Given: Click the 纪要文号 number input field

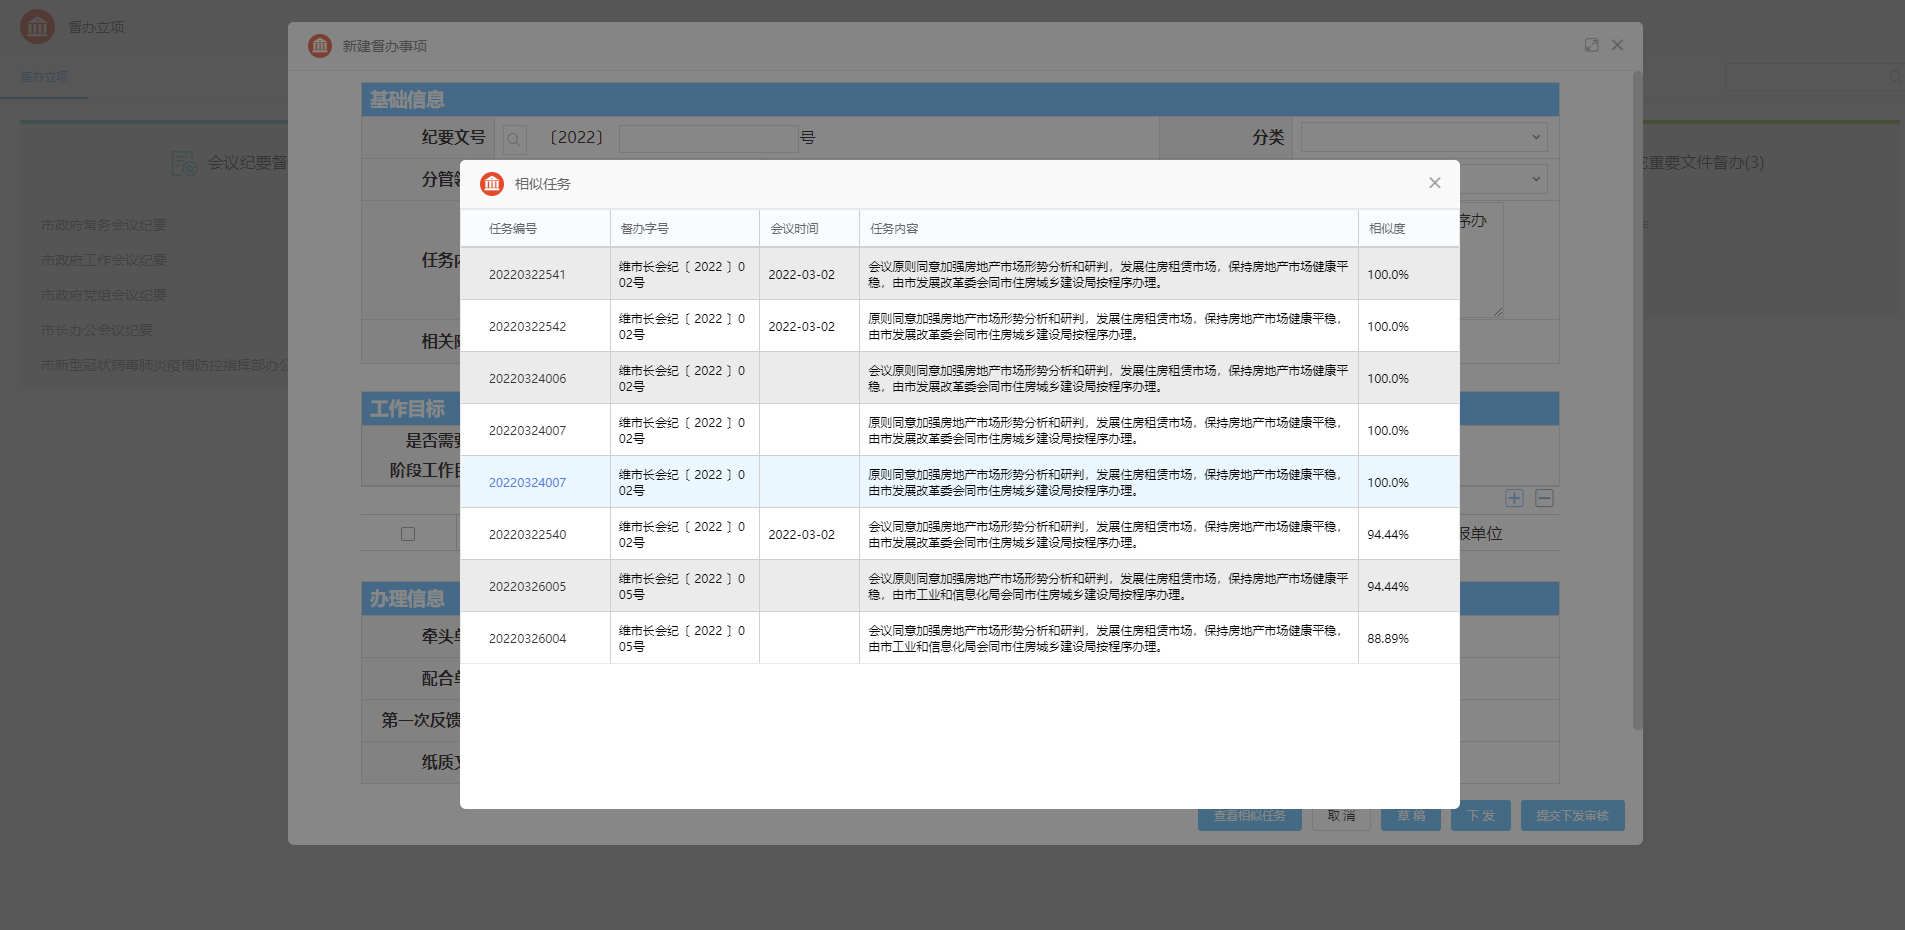Looking at the screenshot, I should click(709, 138).
